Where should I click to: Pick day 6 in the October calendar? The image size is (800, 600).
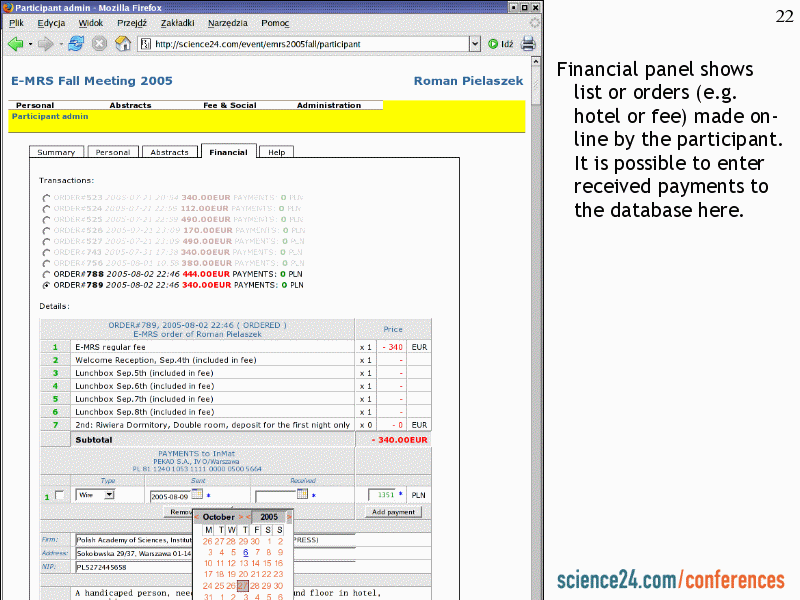[x=245, y=552]
